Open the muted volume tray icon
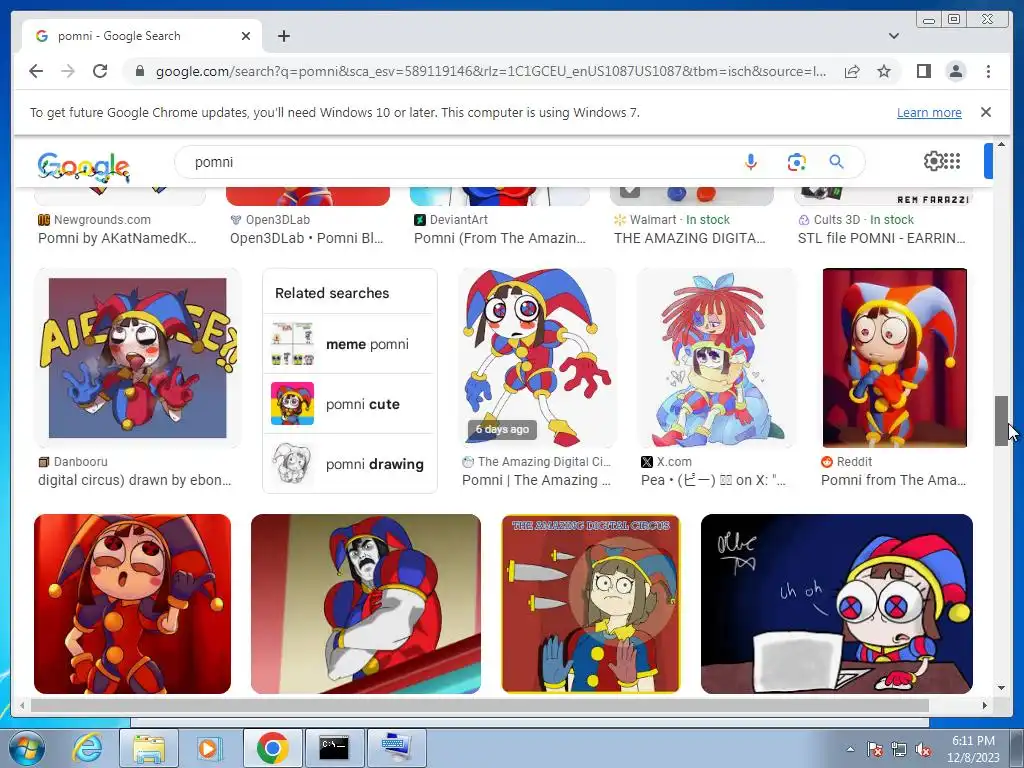 coord(923,750)
